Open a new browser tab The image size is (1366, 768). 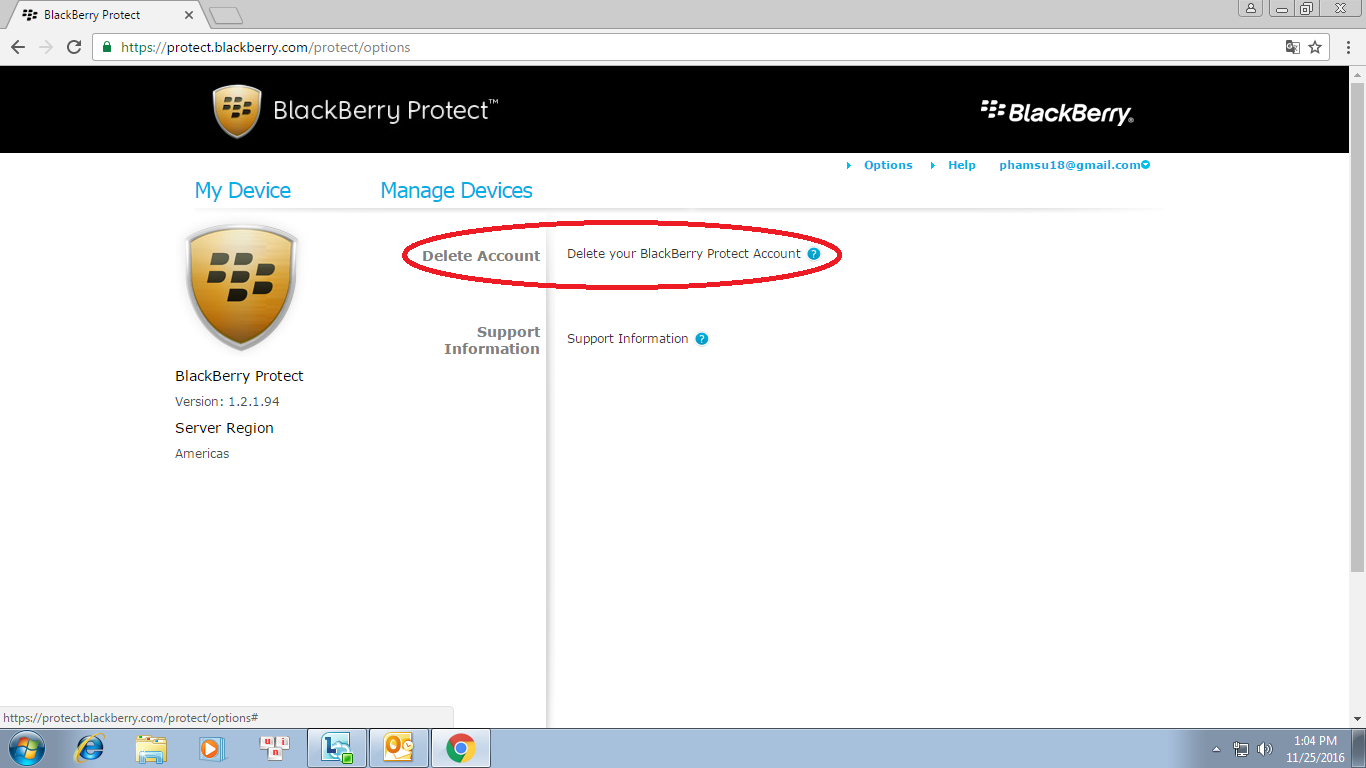[226, 15]
